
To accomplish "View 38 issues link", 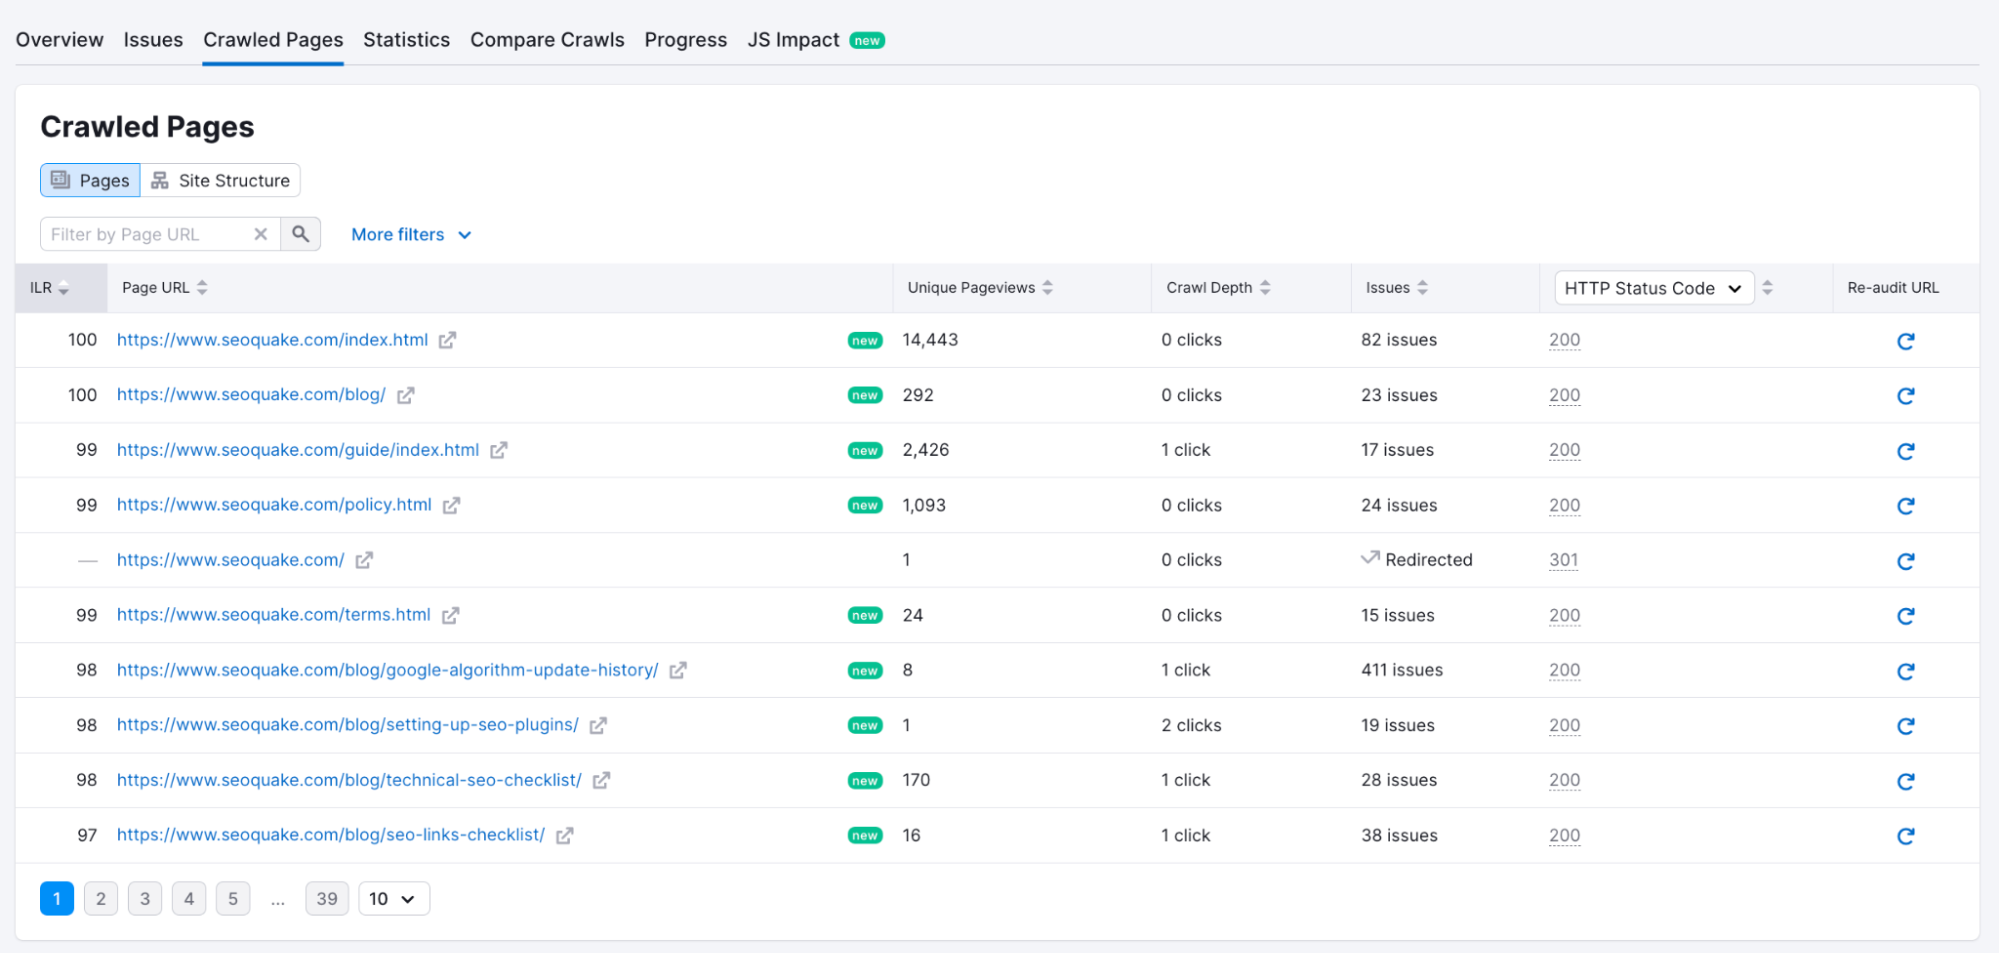I will (1398, 835).
